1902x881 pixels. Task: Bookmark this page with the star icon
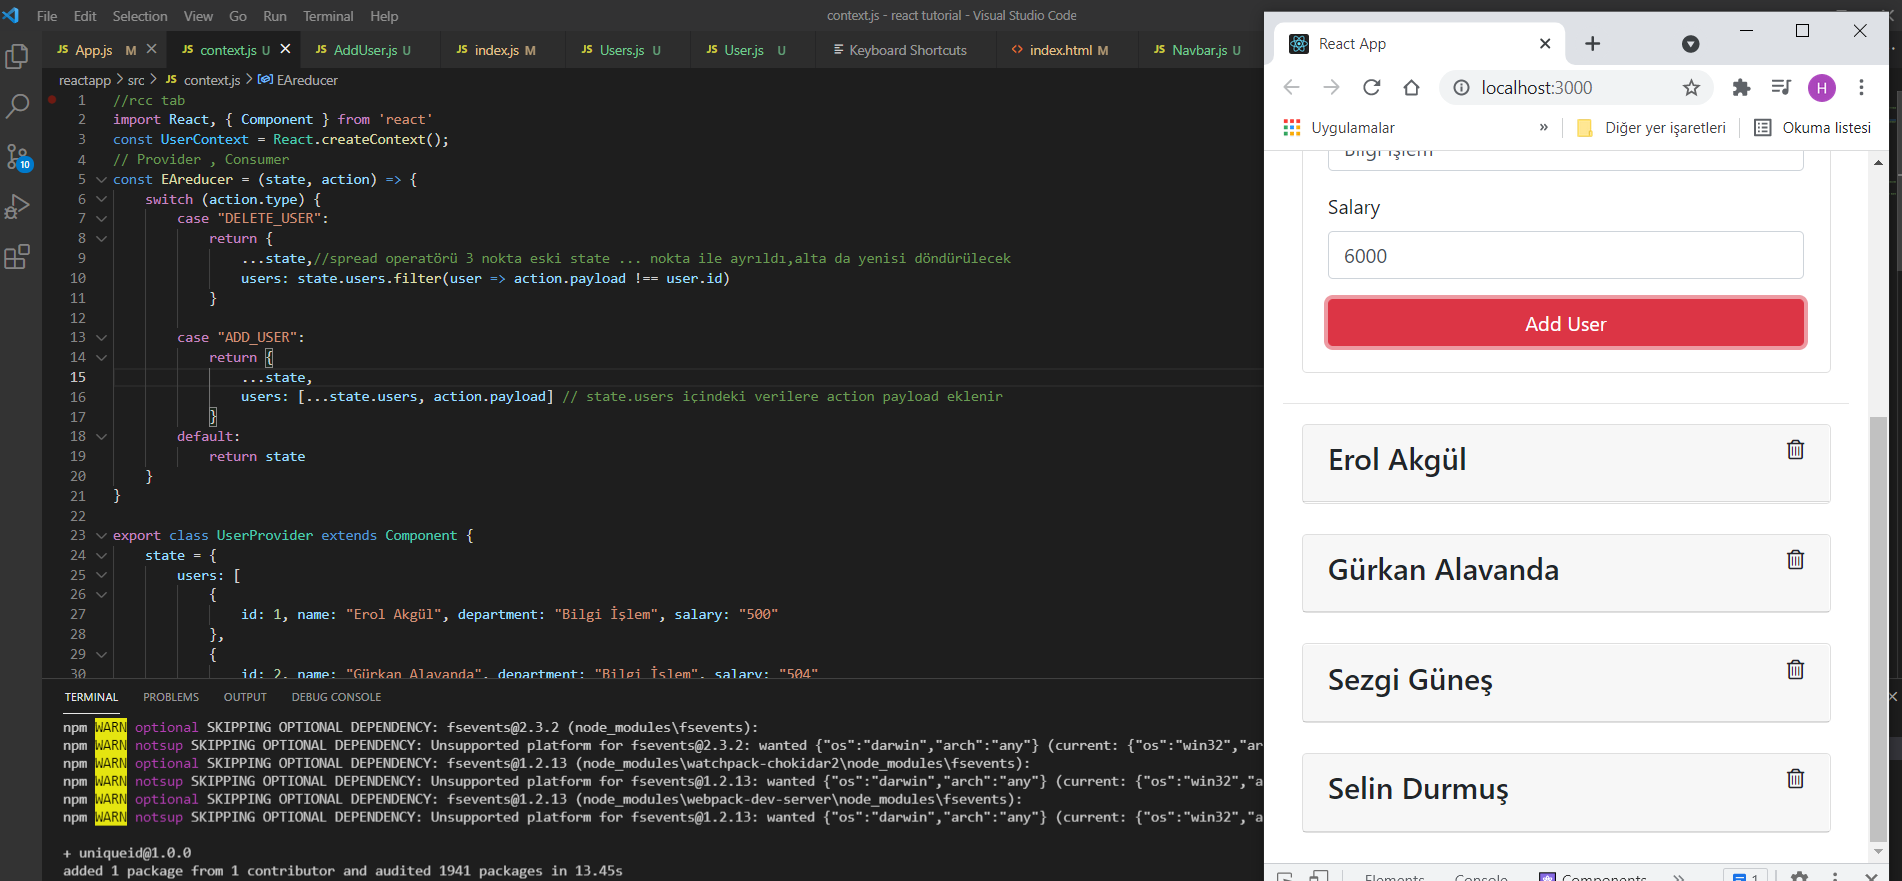pos(1691,88)
